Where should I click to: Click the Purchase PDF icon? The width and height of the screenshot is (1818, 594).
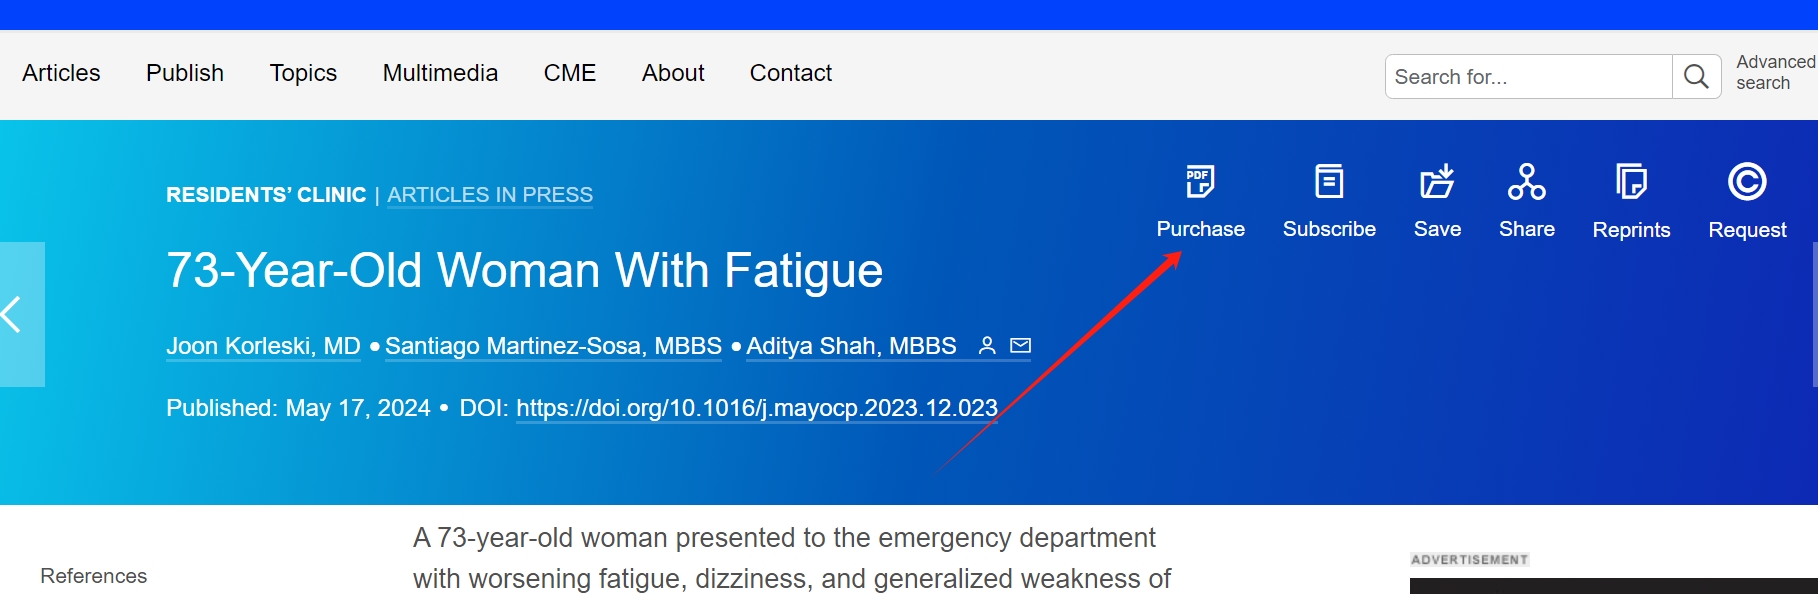(x=1199, y=182)
